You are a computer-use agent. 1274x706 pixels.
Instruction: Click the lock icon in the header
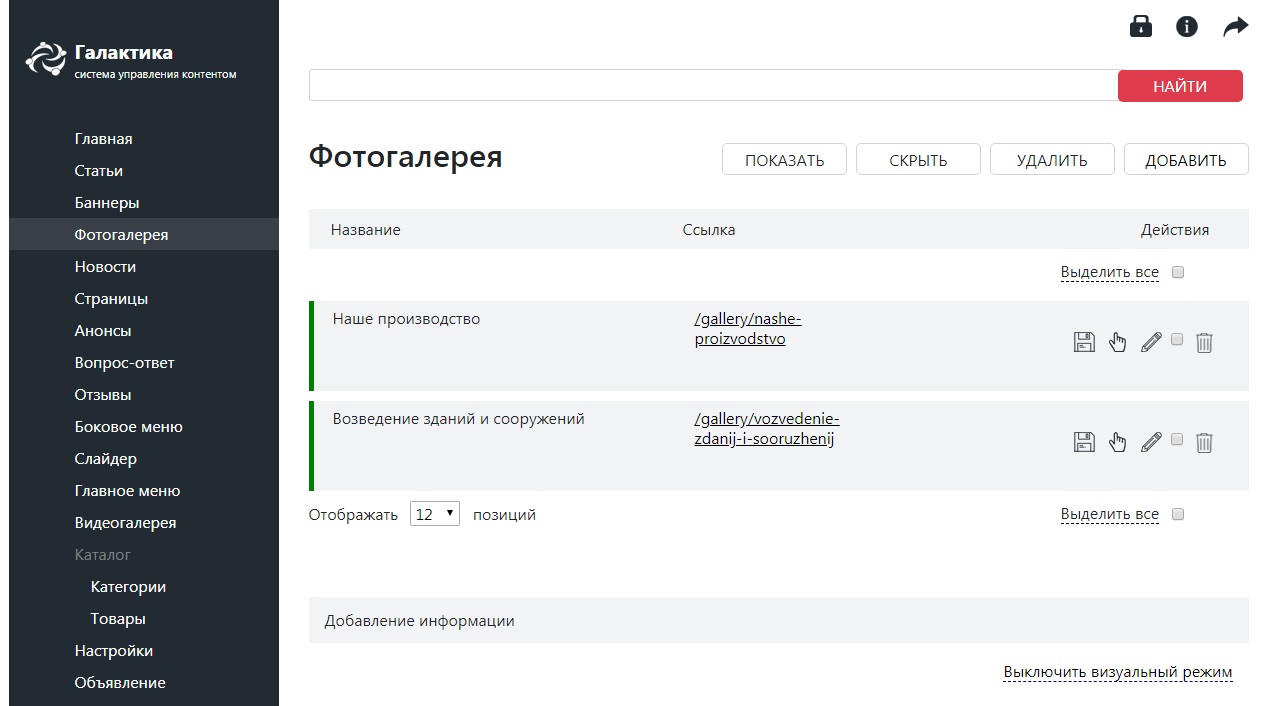tap(1141, 27)
